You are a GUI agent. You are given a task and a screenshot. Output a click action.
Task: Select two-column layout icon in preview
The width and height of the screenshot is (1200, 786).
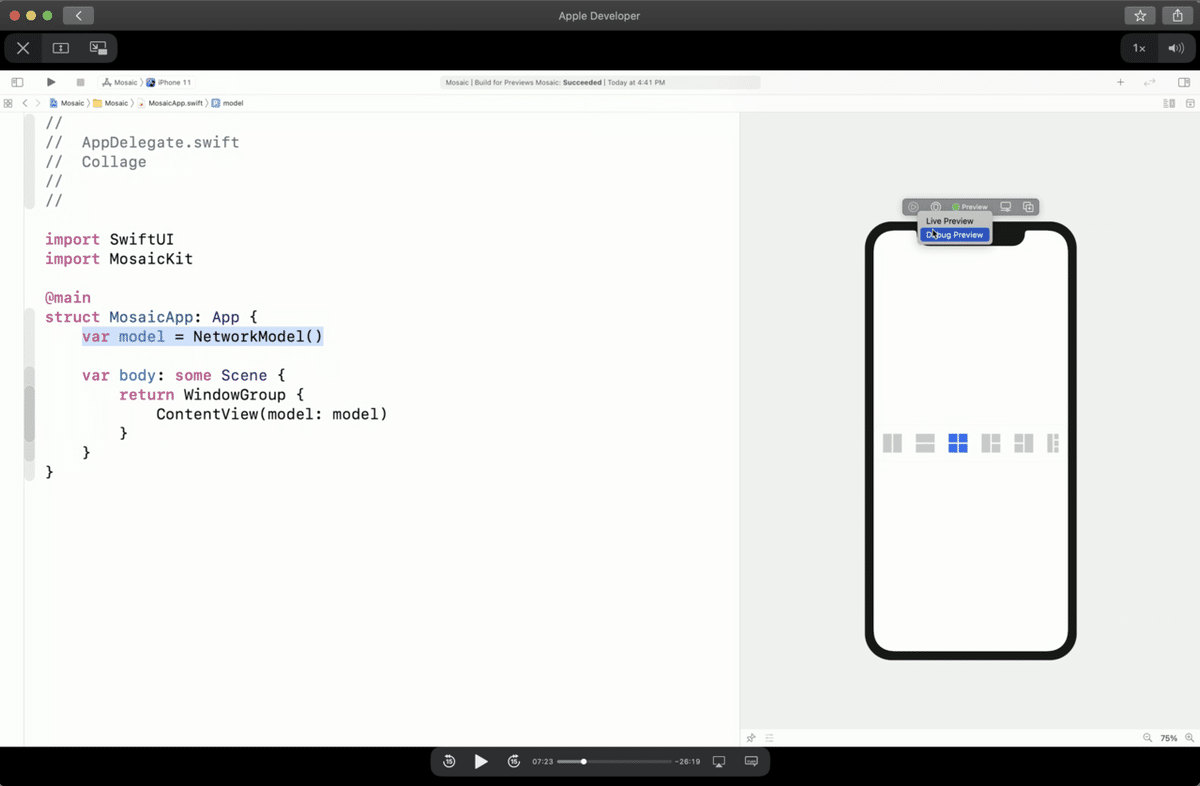pos(892,443)
